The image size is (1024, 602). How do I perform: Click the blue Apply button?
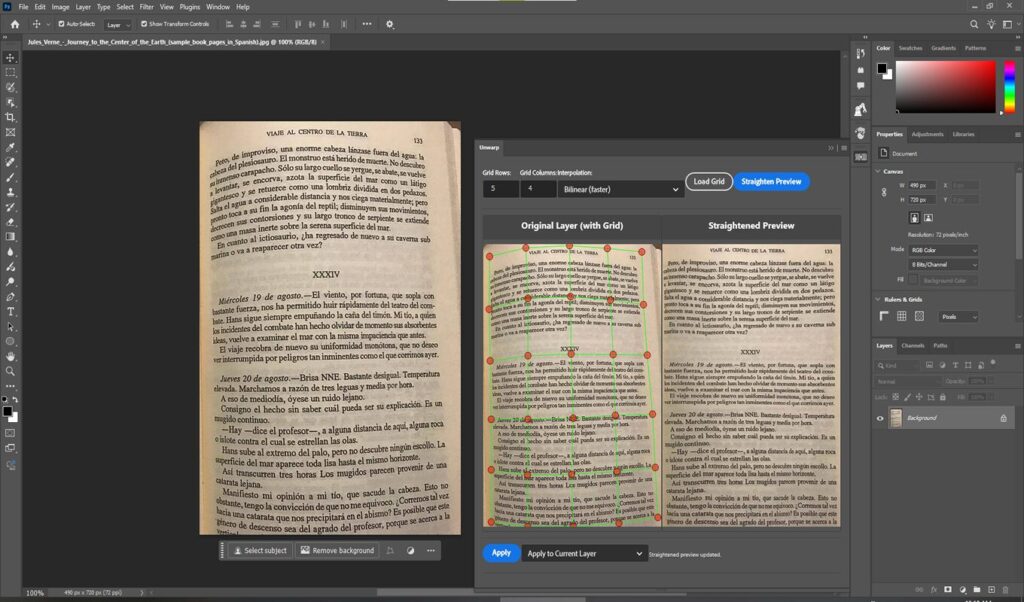[501, 553]
